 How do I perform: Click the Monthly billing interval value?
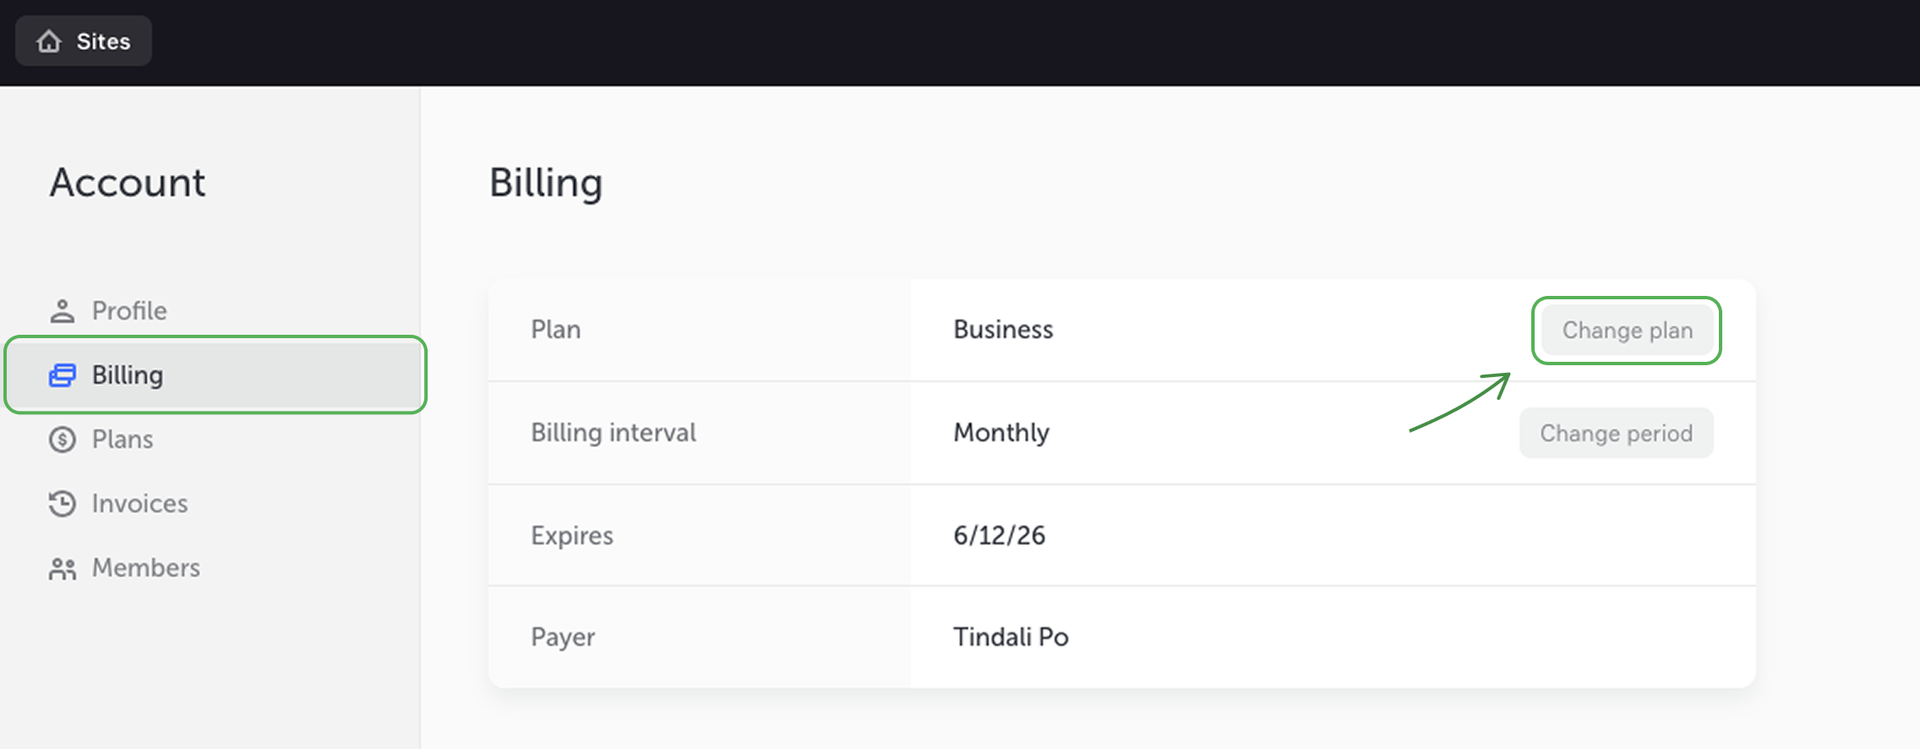pos(1001,433)
